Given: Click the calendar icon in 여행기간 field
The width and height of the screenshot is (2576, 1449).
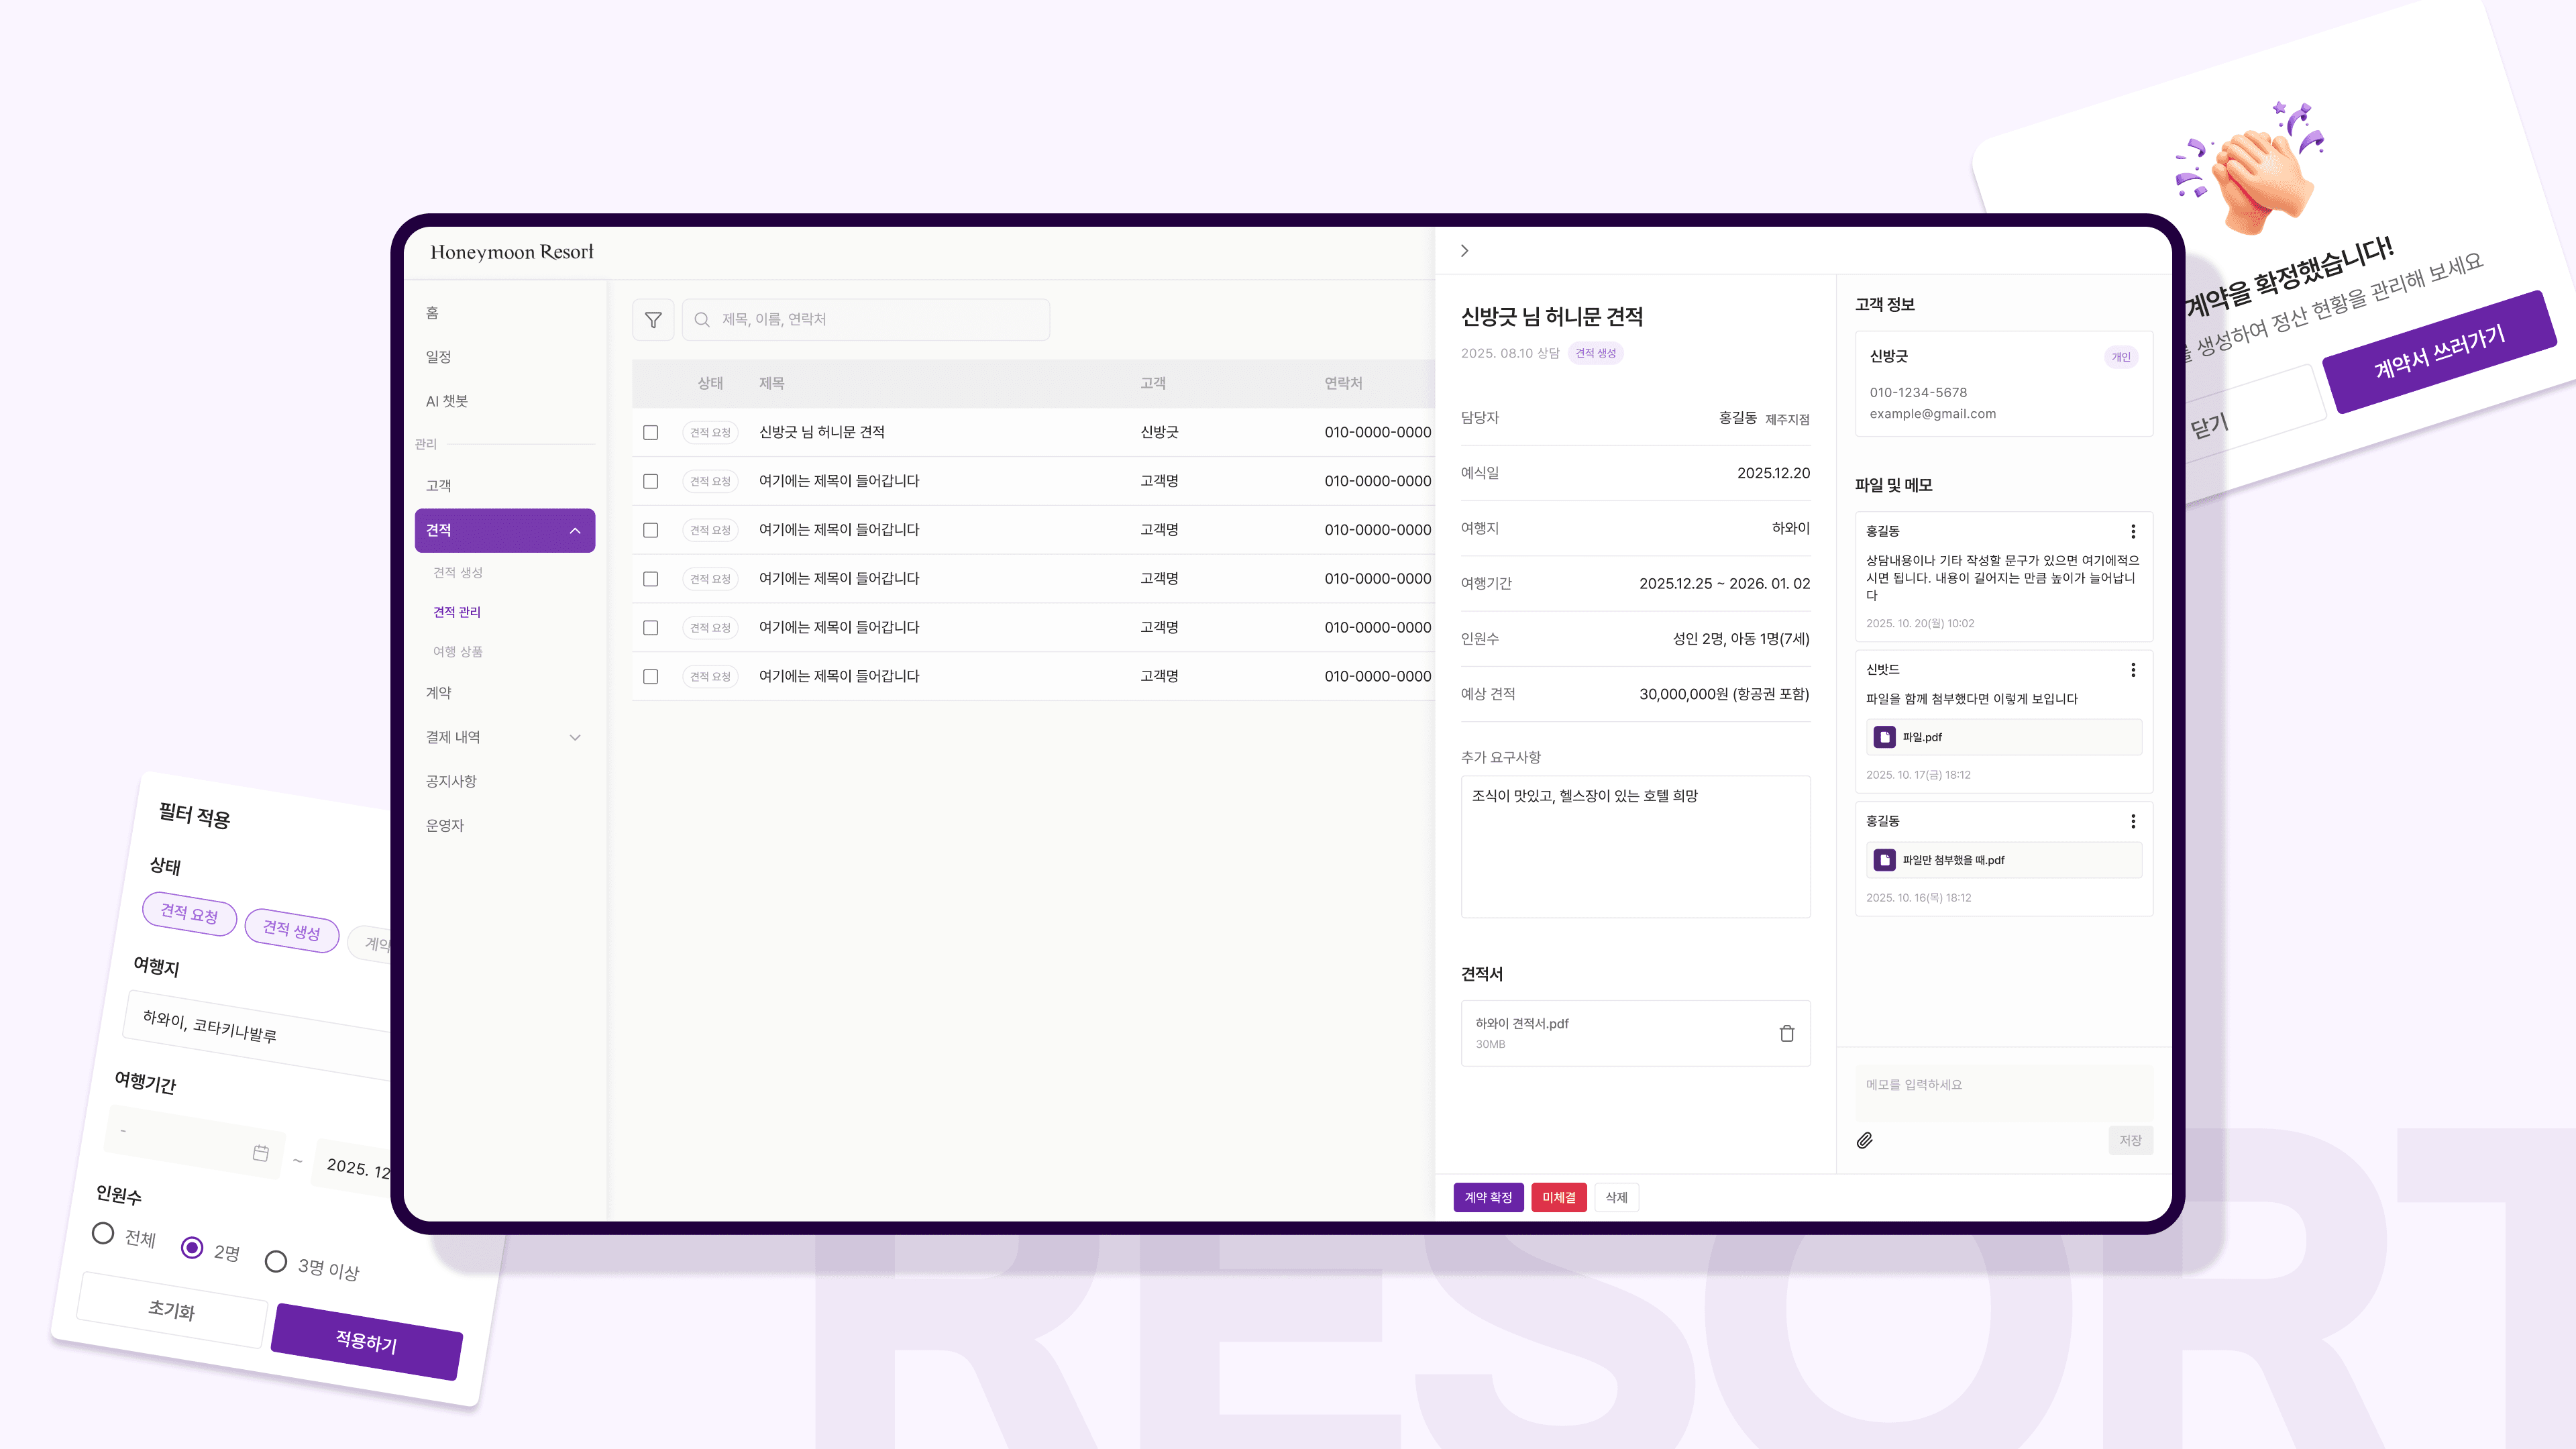Looking at the screenshot, I should click(261, 1153).
